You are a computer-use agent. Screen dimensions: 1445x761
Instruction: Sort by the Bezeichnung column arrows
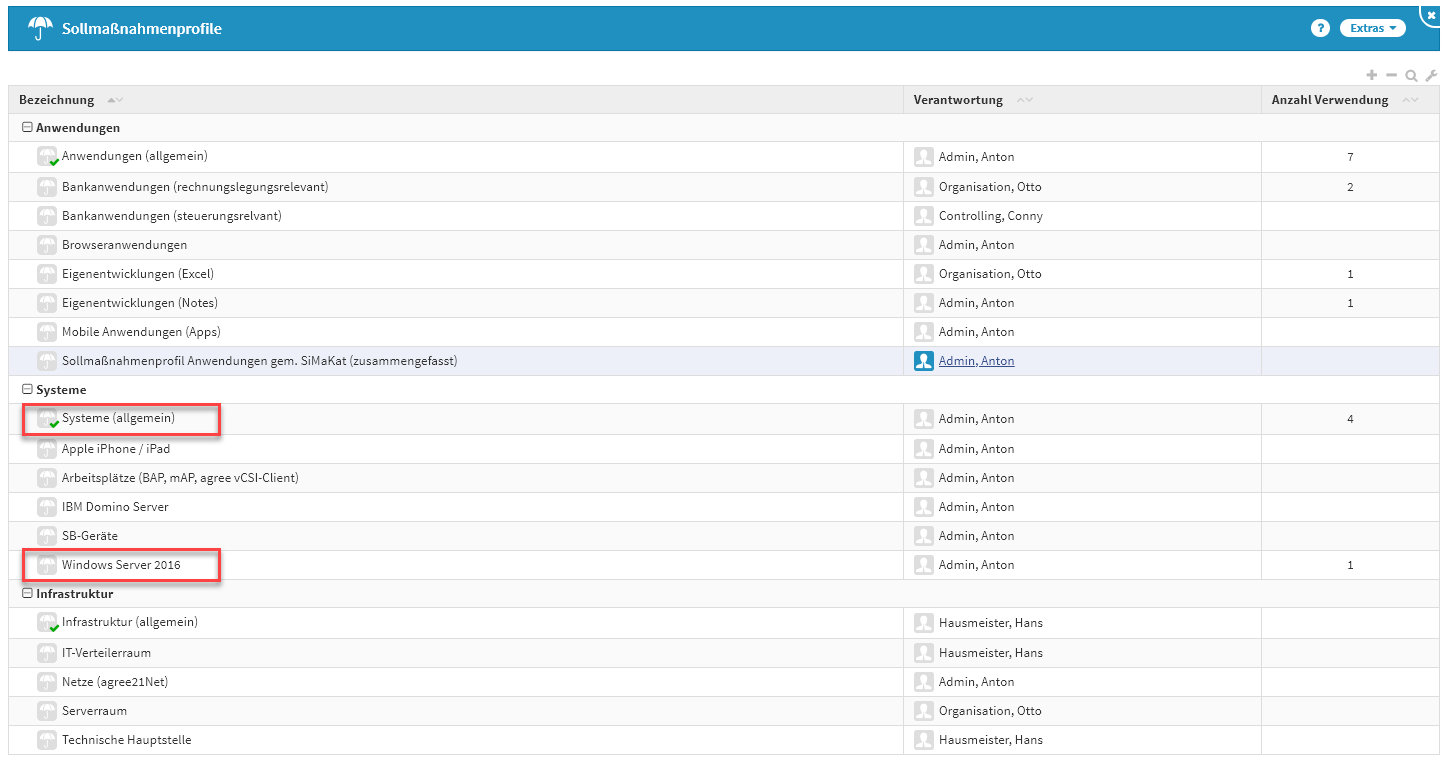[x=115, y=100]
